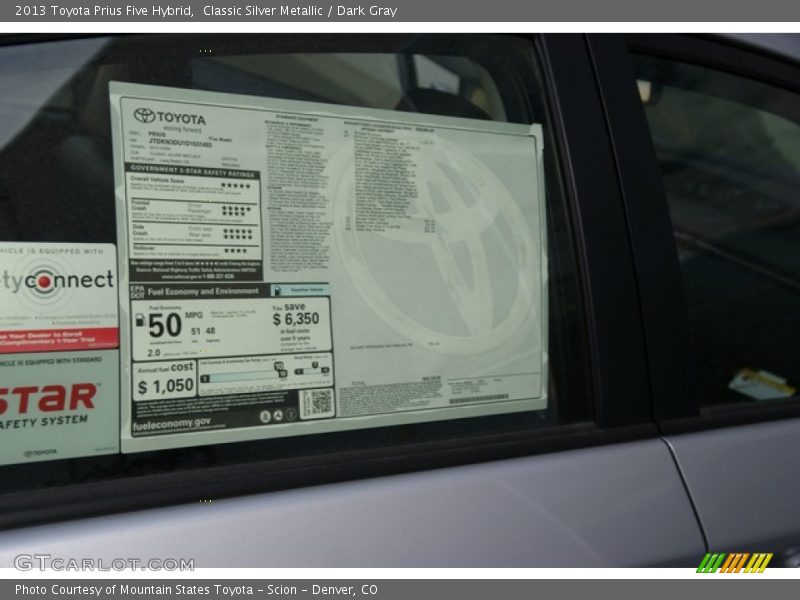Click the 'Fuel Economy and Environment' header
Viewport: 800px width, 600px height.
203,291
